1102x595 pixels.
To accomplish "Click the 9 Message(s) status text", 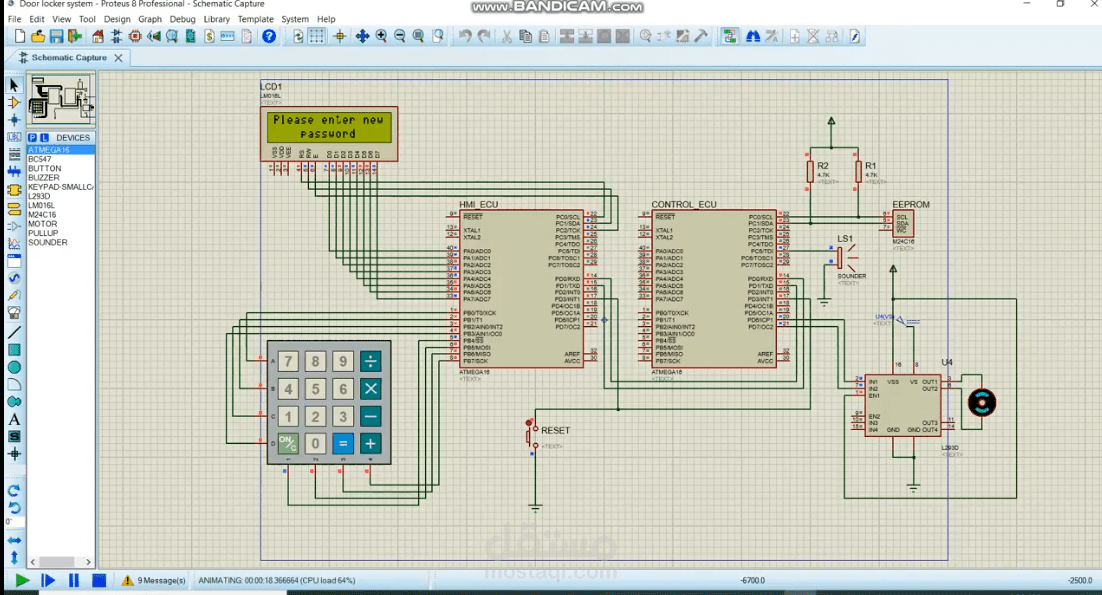I will [162, 580].
